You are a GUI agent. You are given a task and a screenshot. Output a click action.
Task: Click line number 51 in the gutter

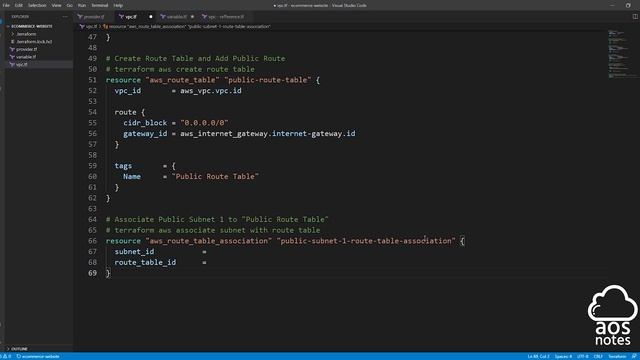point(93,80)
